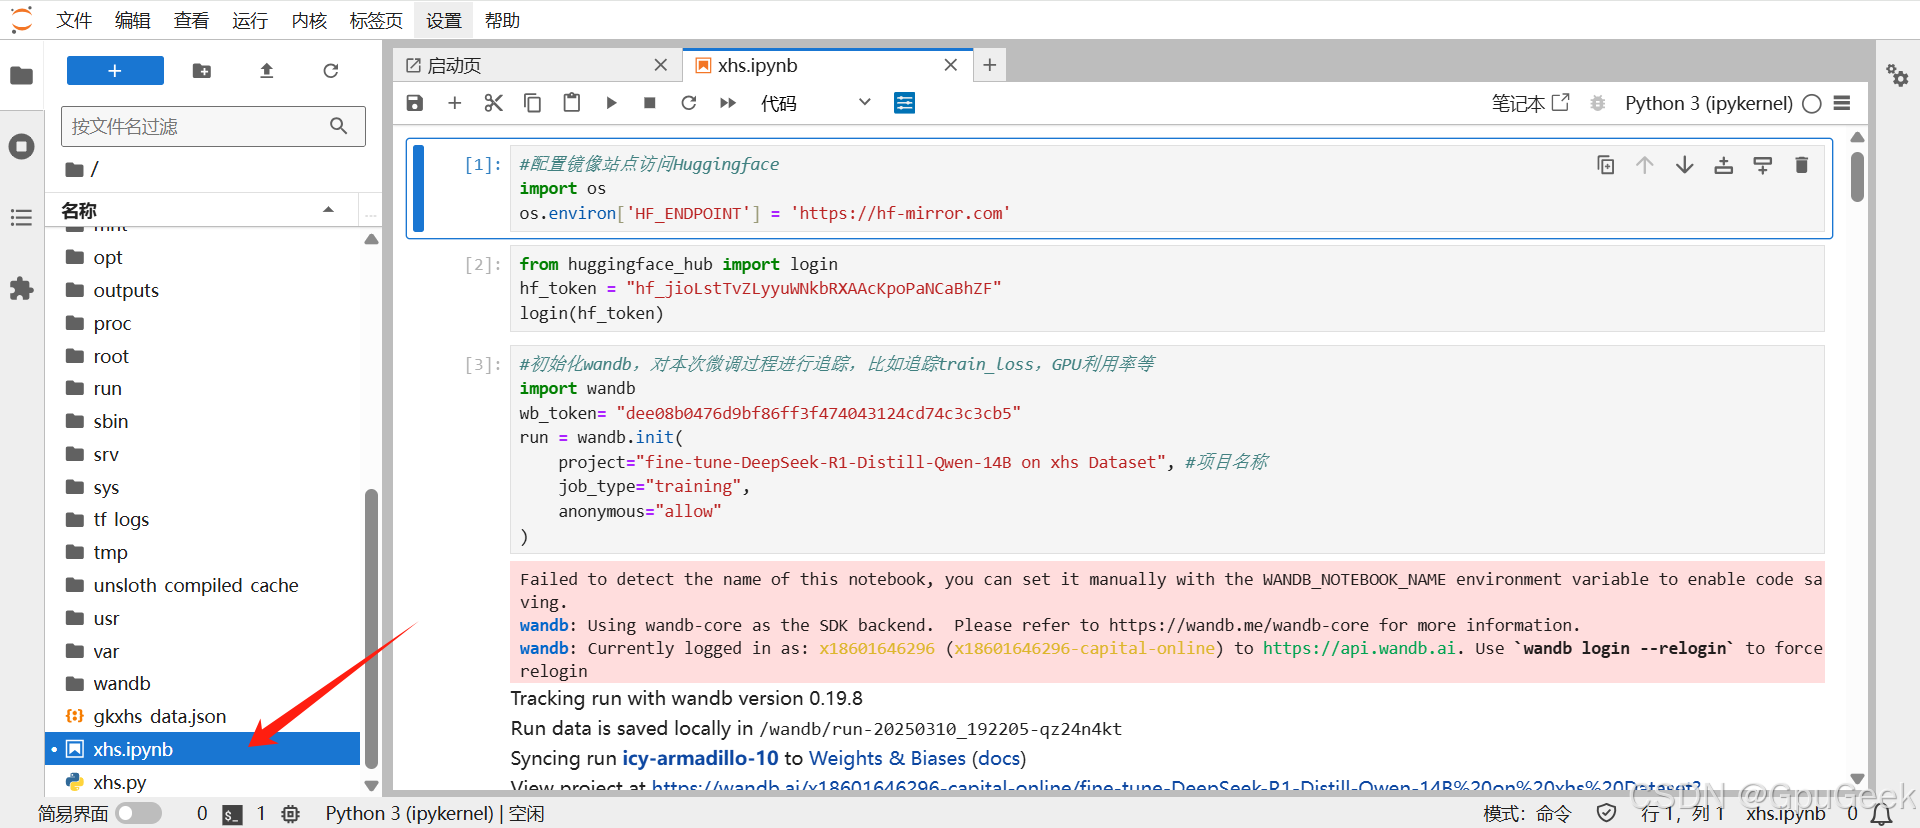Select the outputs folder
Screen dimensions: 1920x828
[202, 290]
